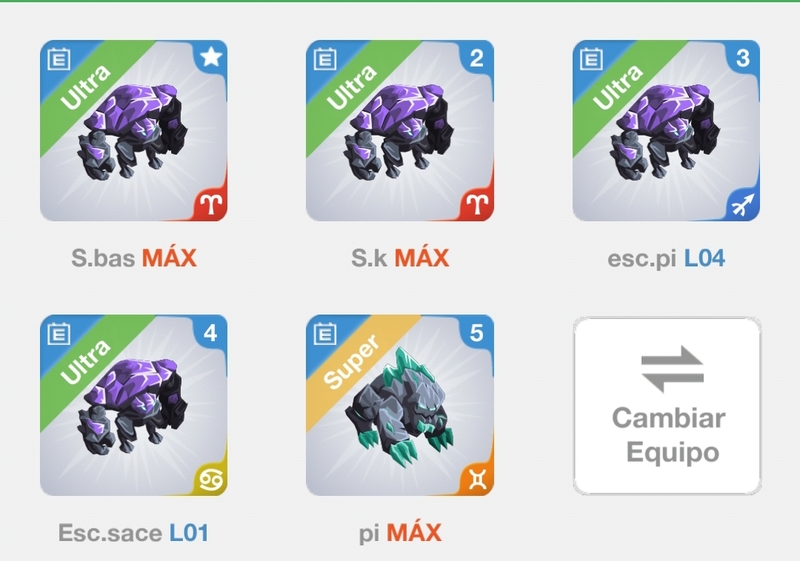The image size is (800, 561).
Task: Click the Cancer symbol on Esc.sace card
Action: pyautogui.click(x=211, y=480)
